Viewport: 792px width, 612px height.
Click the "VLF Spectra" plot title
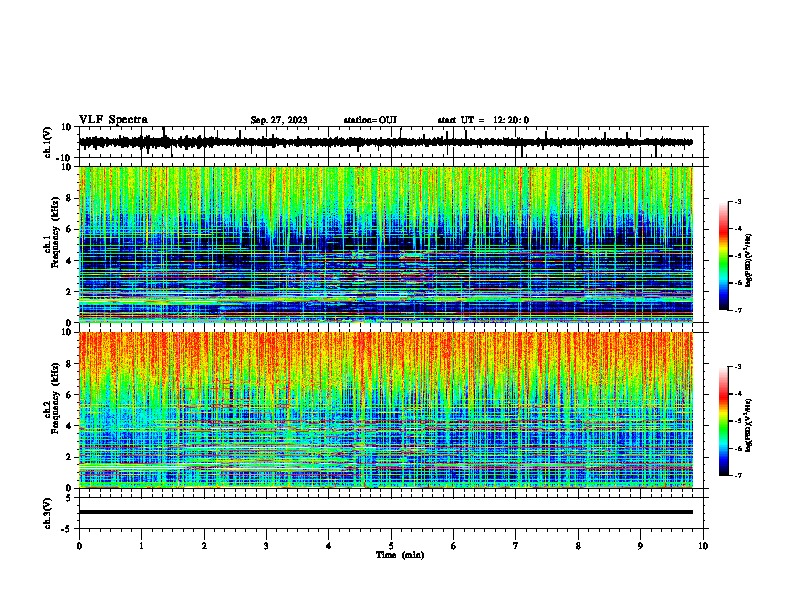(x=113, y=120)
